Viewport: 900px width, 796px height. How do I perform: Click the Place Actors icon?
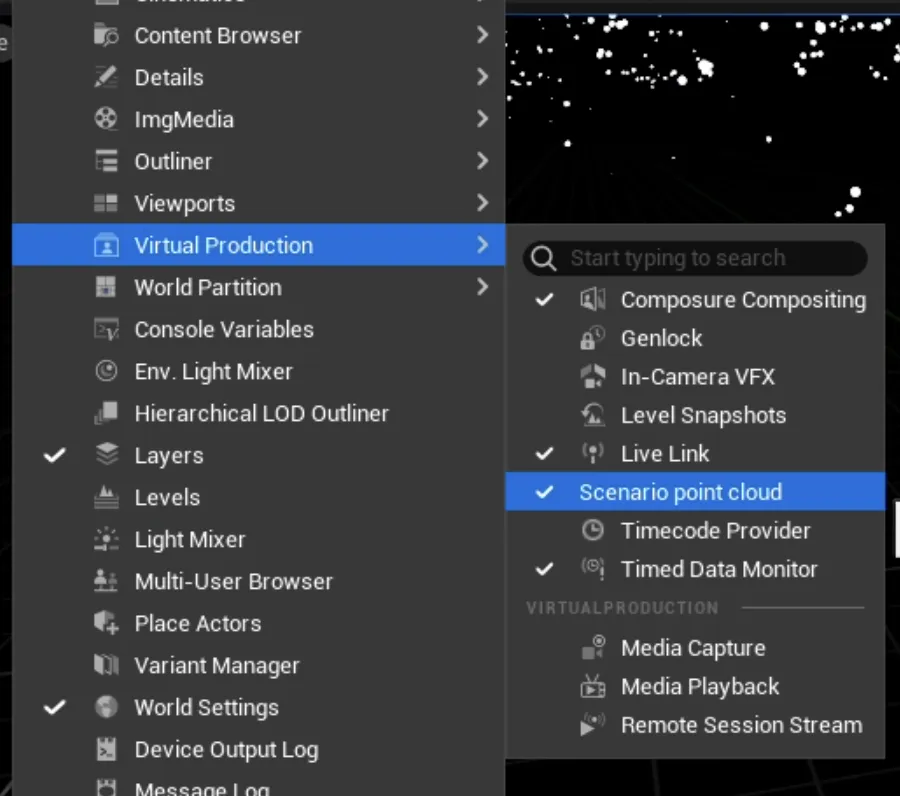tap(106, 623)
